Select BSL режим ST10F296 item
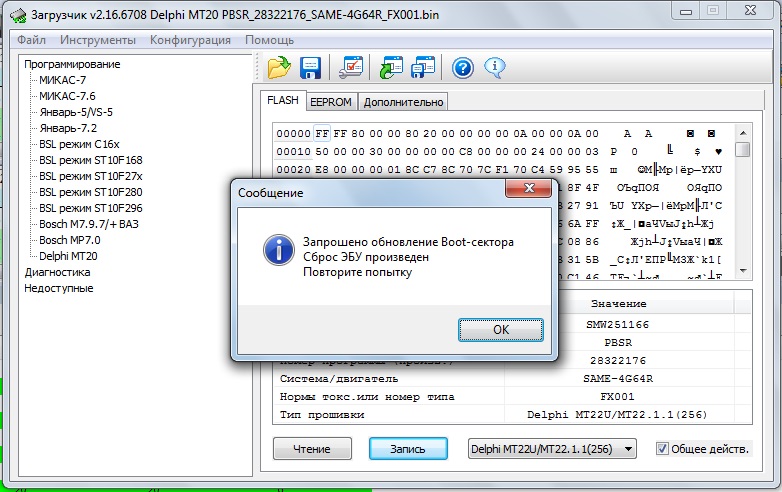Viewport: 782px width, 492px height. [x=91, y=208]
